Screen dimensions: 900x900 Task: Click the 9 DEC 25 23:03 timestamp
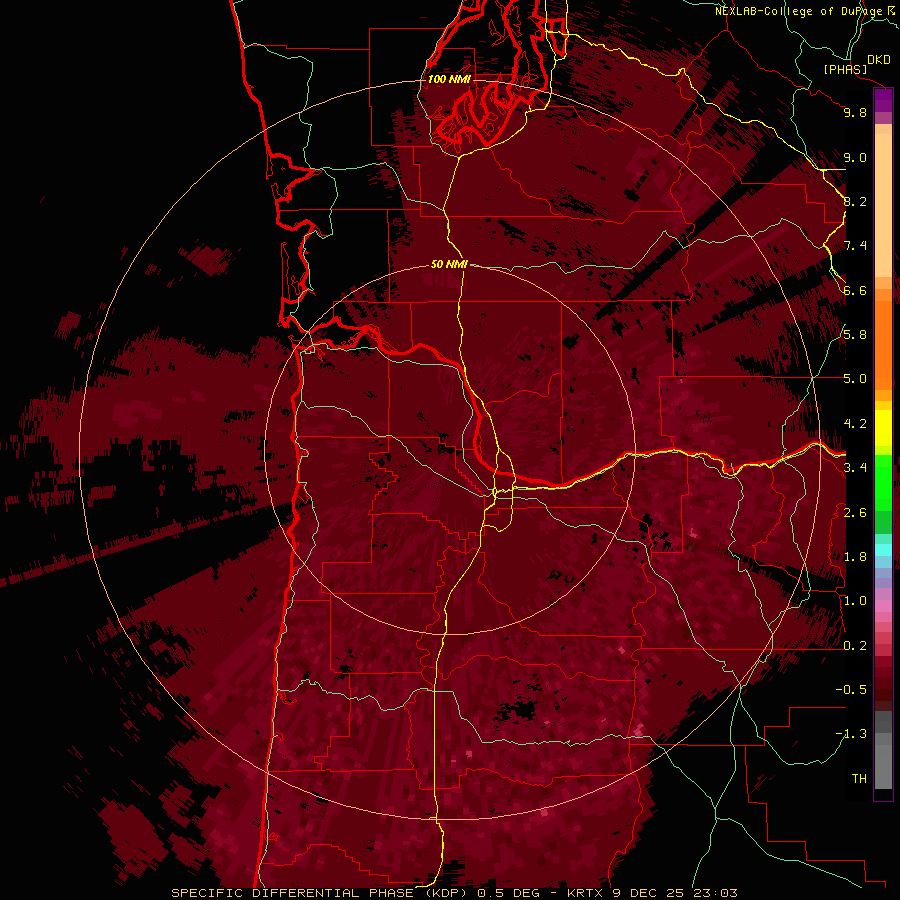[x=677, y=893]
